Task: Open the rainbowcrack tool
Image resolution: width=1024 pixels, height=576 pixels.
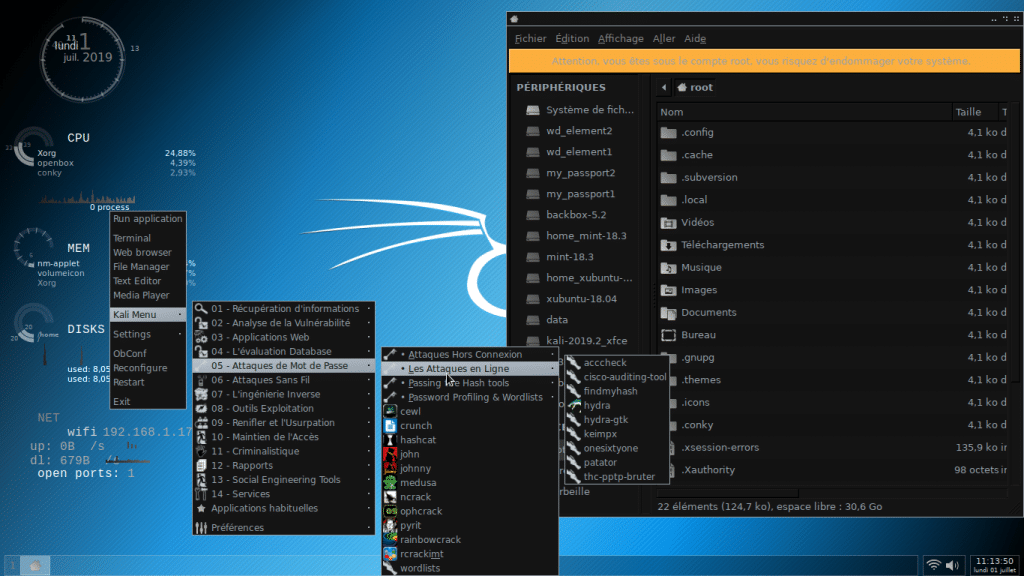Action: click(x=430, y=539)
